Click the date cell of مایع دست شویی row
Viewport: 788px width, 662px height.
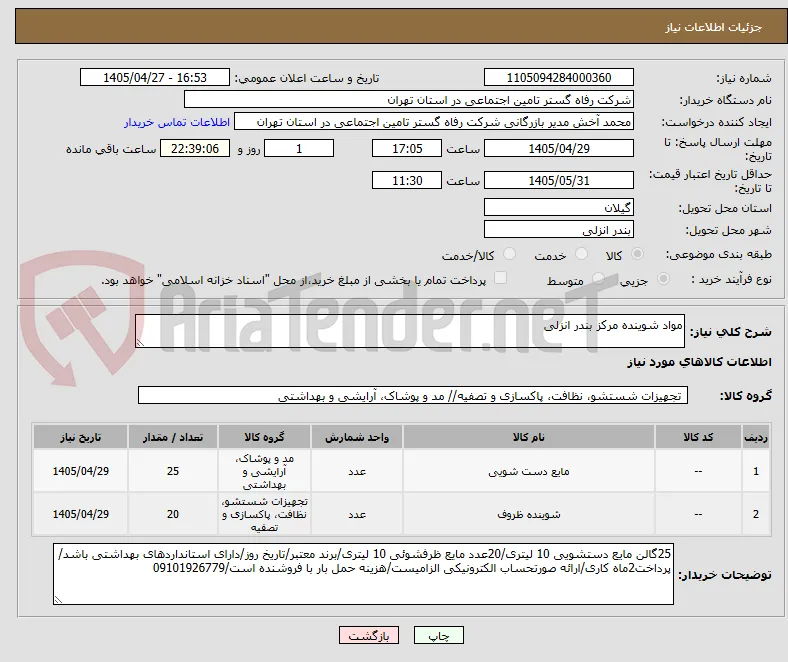pos(80,471)
